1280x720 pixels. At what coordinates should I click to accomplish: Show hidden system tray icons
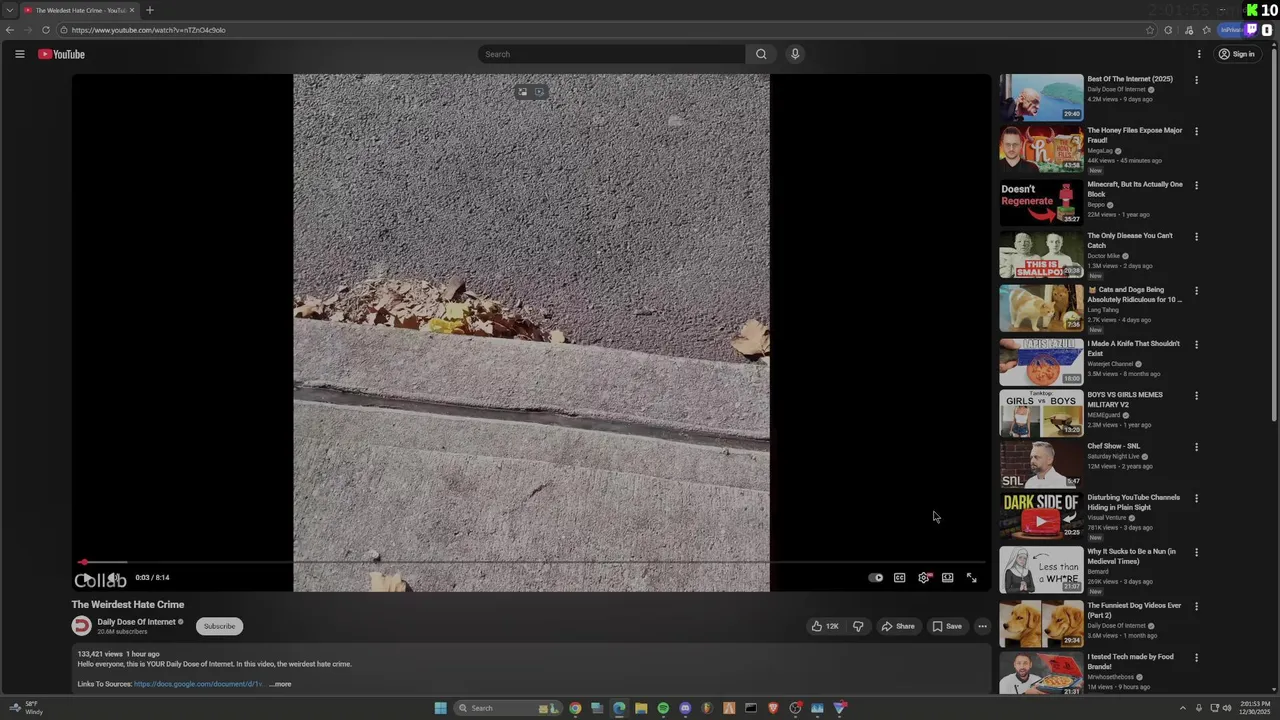tap(1182, 708)
